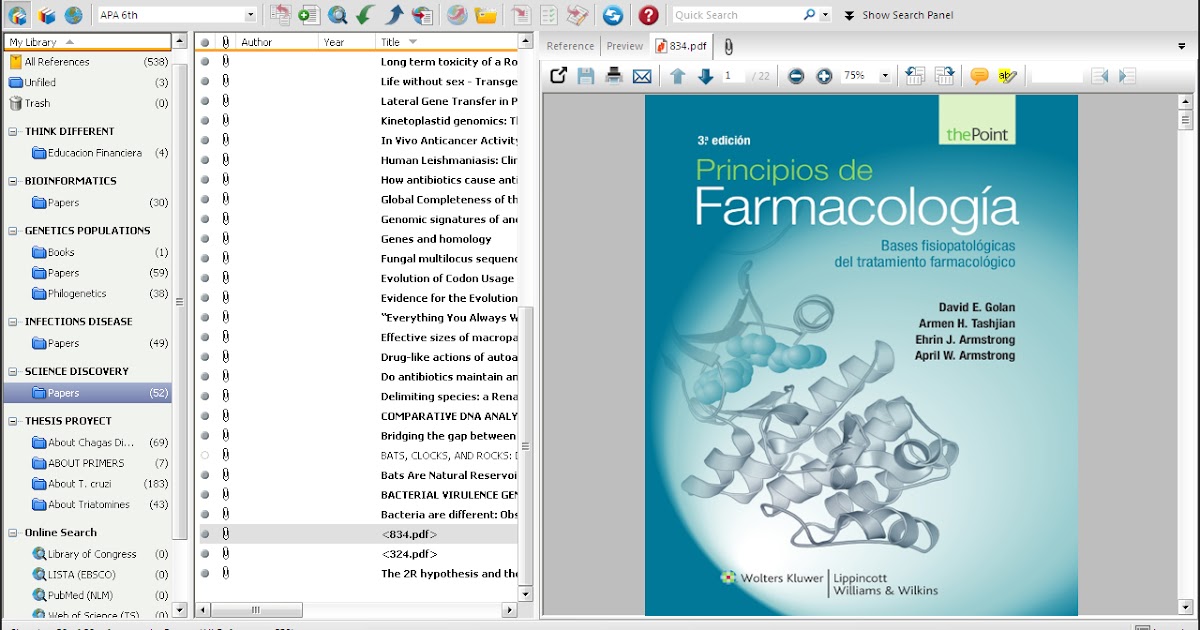Click Show Search Panel

tap(898, 15)
